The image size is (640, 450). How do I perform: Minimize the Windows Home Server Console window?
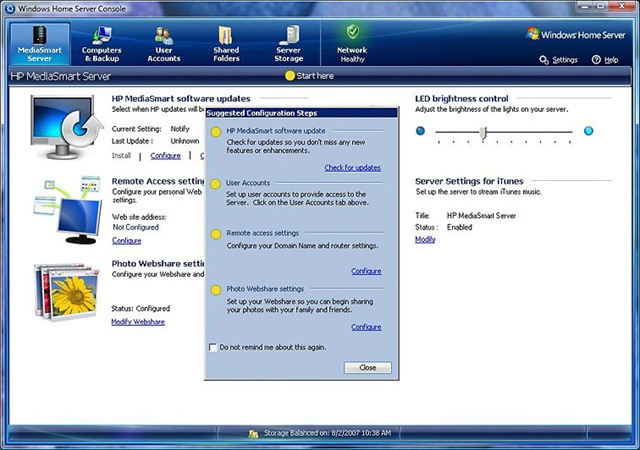585,6
